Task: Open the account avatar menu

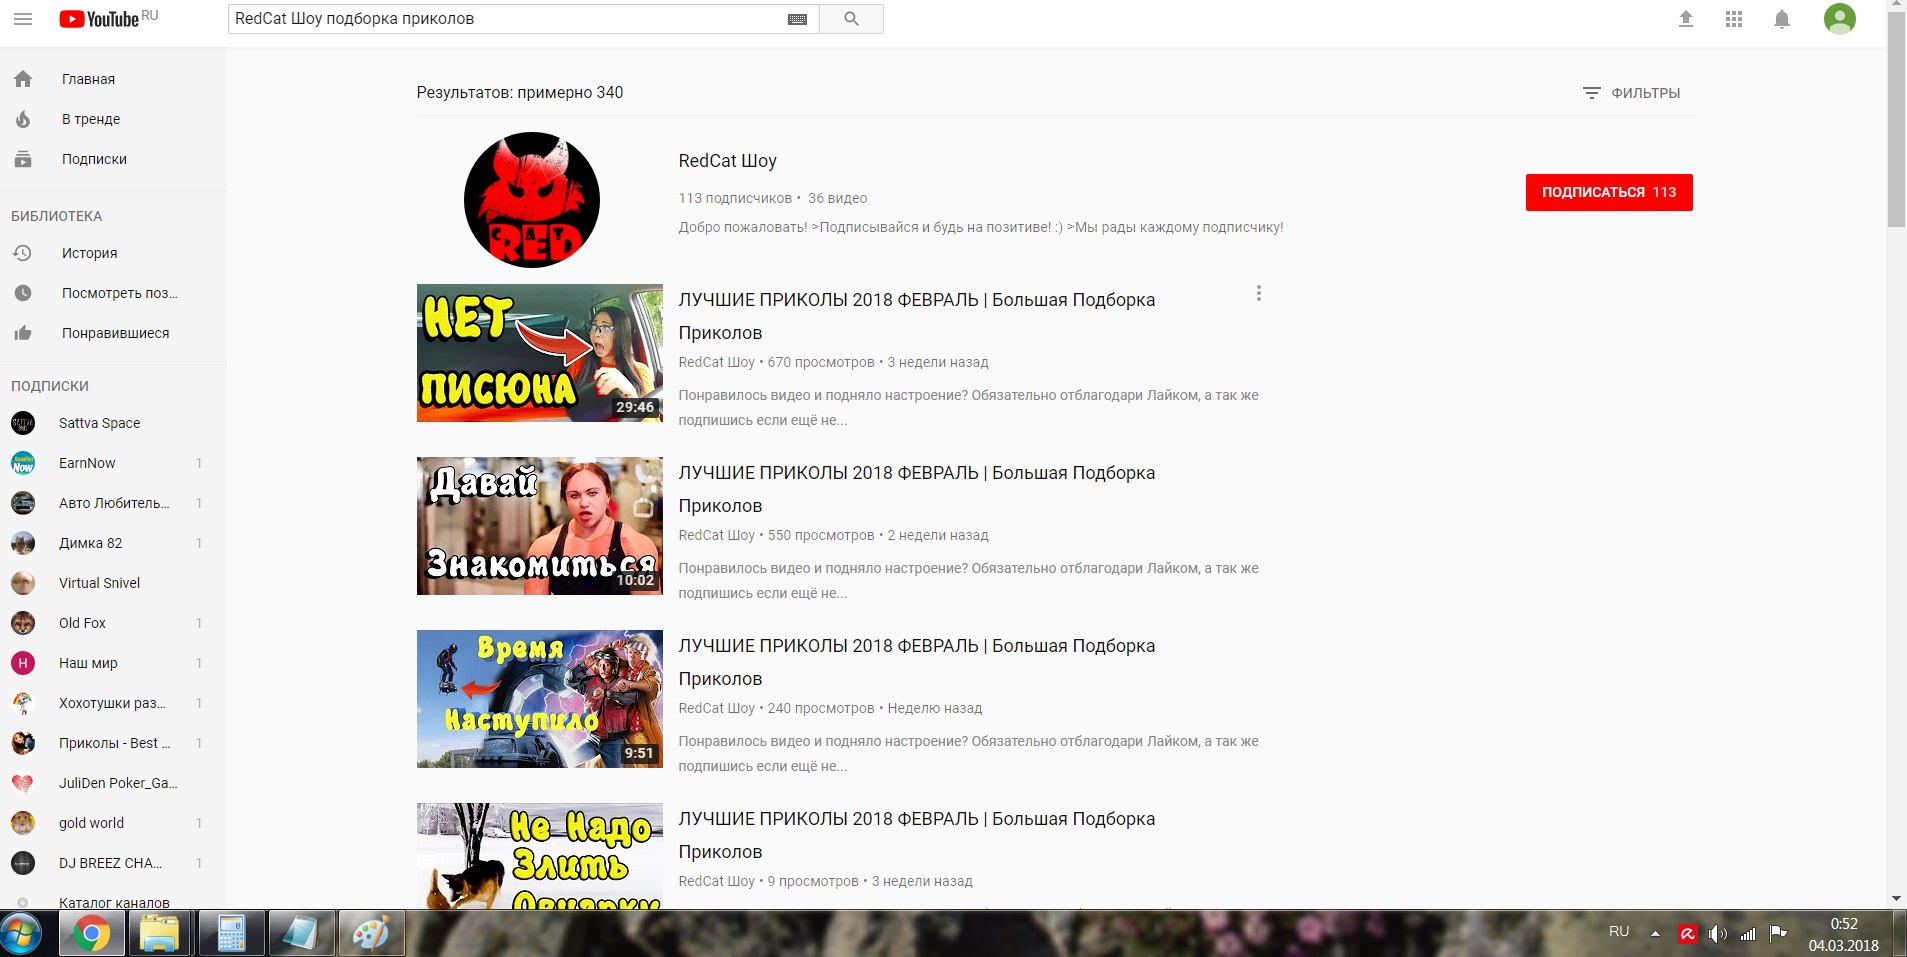Action: click(x=1840, y=19)
